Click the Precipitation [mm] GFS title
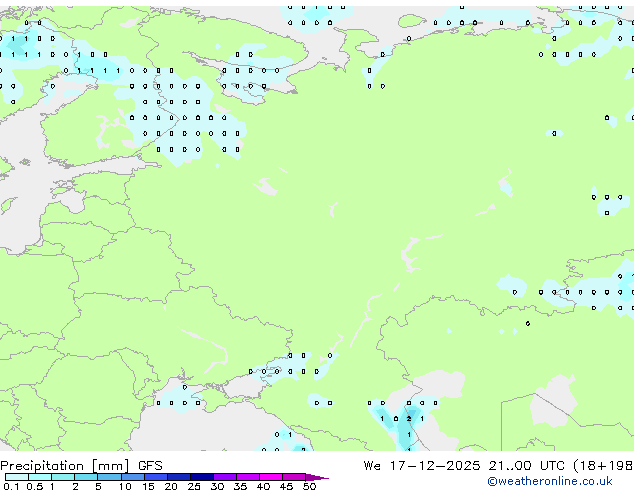This screenshot has width=634, height=490. (x=81, y=466)
